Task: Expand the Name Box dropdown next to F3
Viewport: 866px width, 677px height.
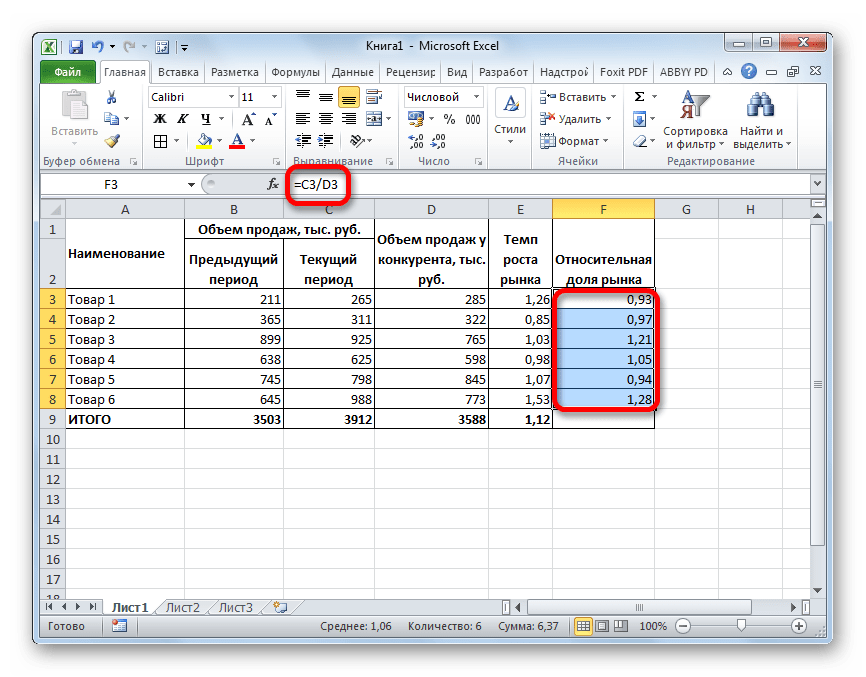Action: tap(191, 184)
